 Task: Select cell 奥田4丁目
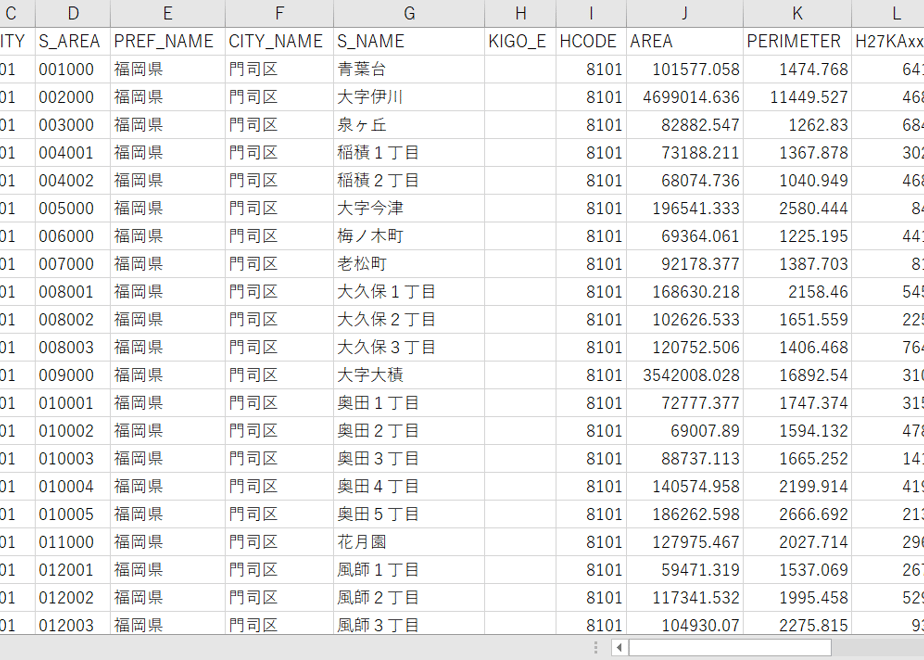click(409, 487)
